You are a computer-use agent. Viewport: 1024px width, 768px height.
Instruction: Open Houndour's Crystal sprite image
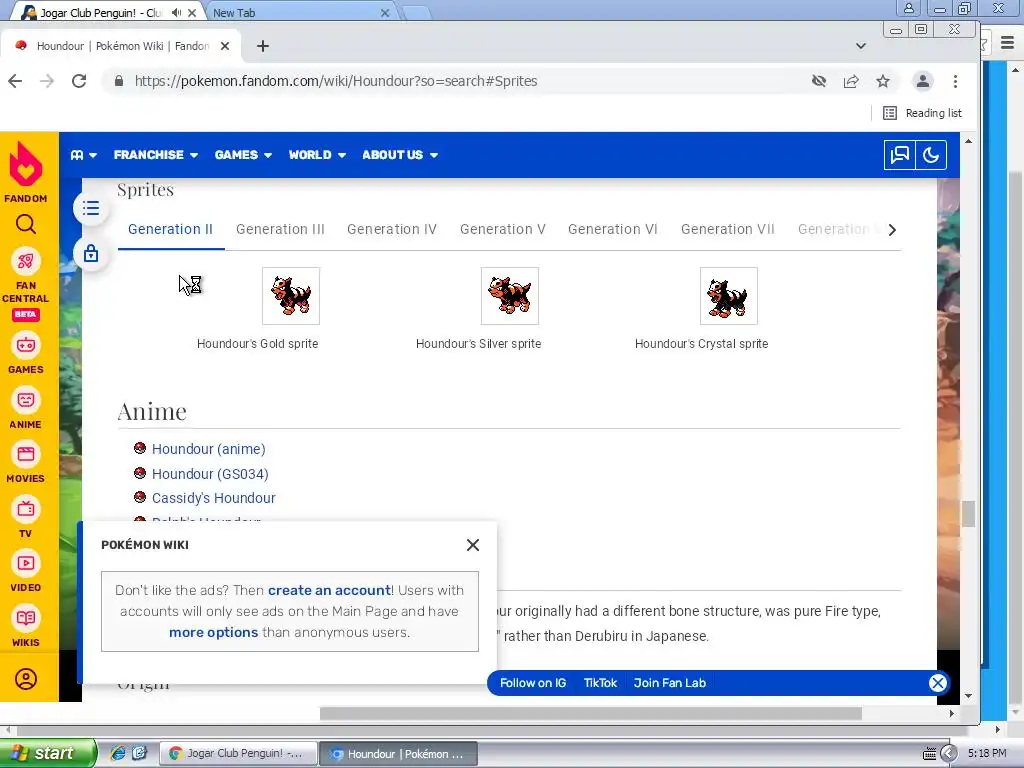[729, 296]
